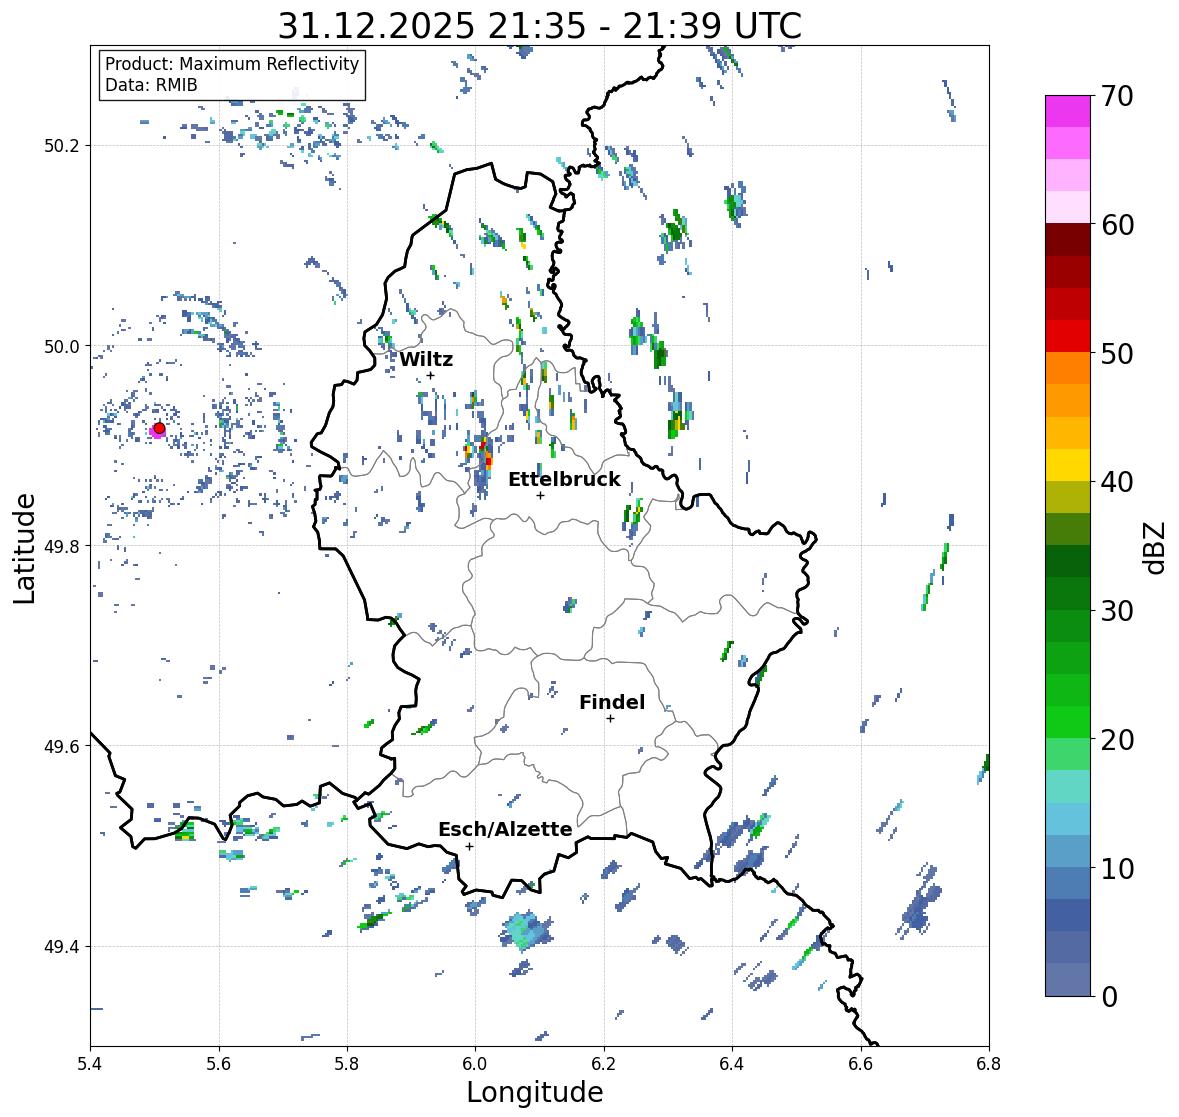Click the cyan colorbar segment near 15 dBZ
The image size is (1179, 1117).
tap(1068, 819)
